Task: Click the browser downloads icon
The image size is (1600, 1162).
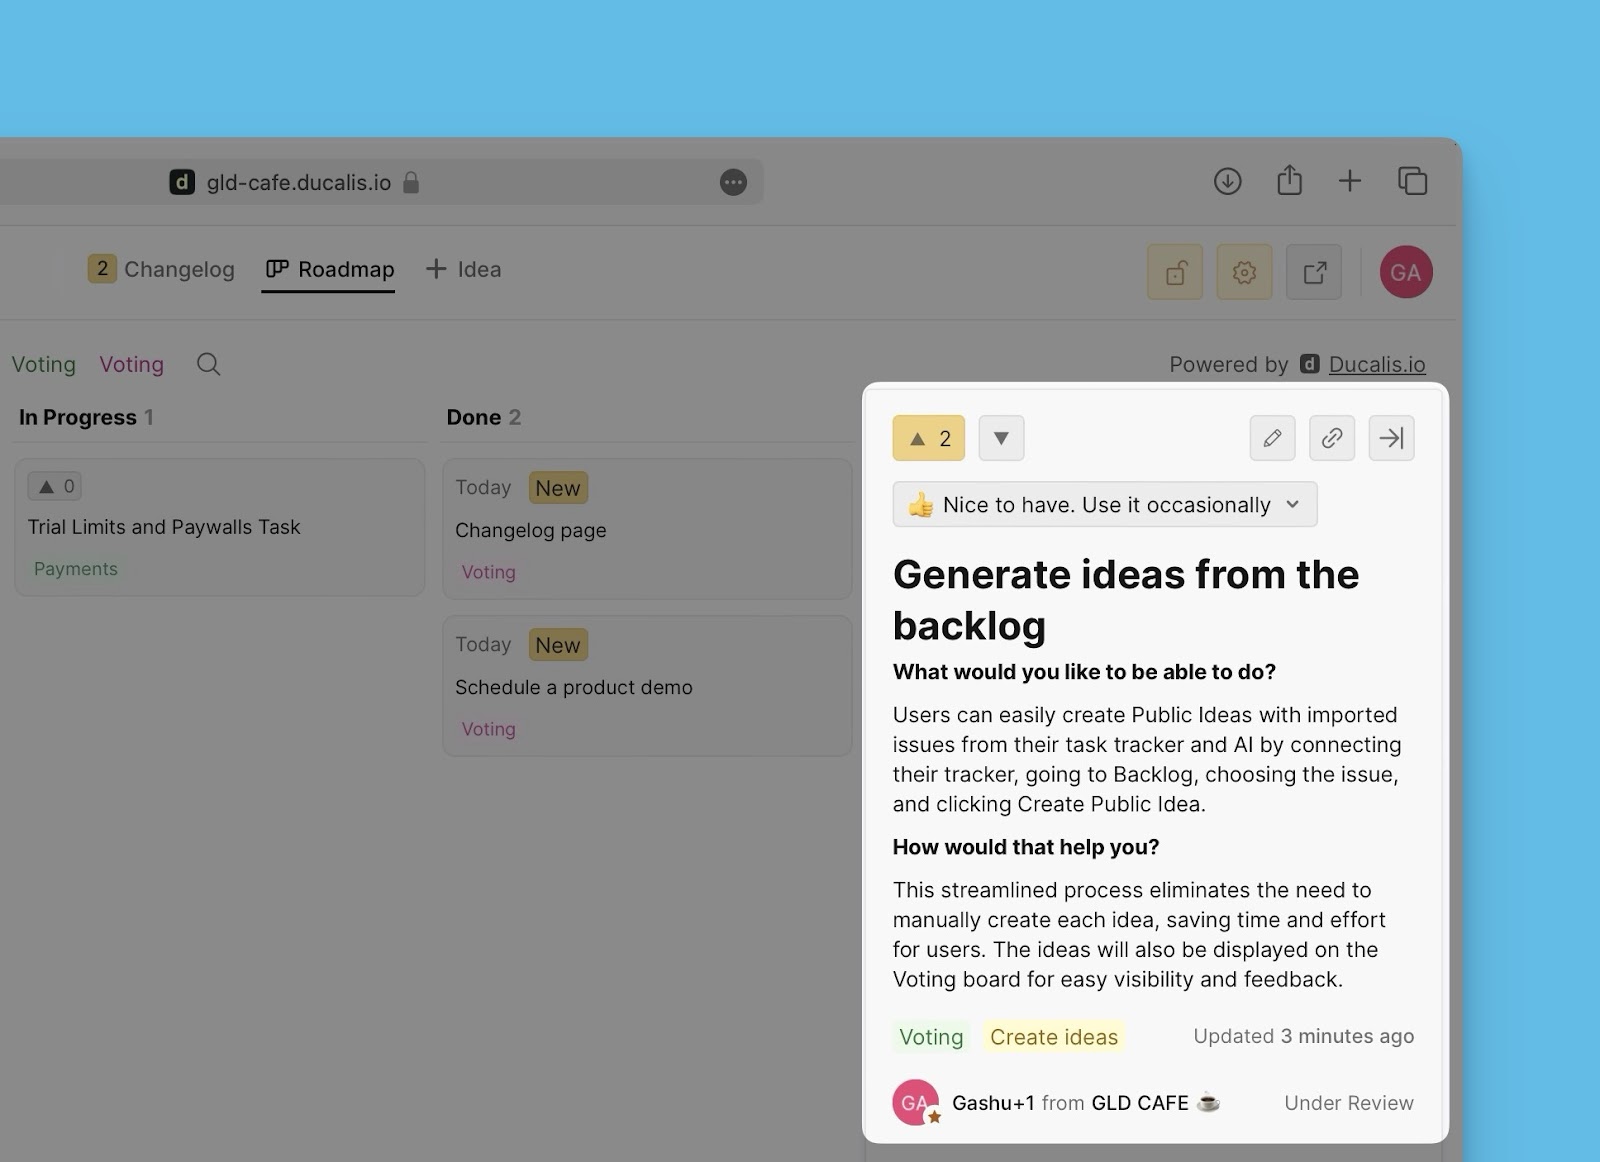Action: pos(1227,181)
